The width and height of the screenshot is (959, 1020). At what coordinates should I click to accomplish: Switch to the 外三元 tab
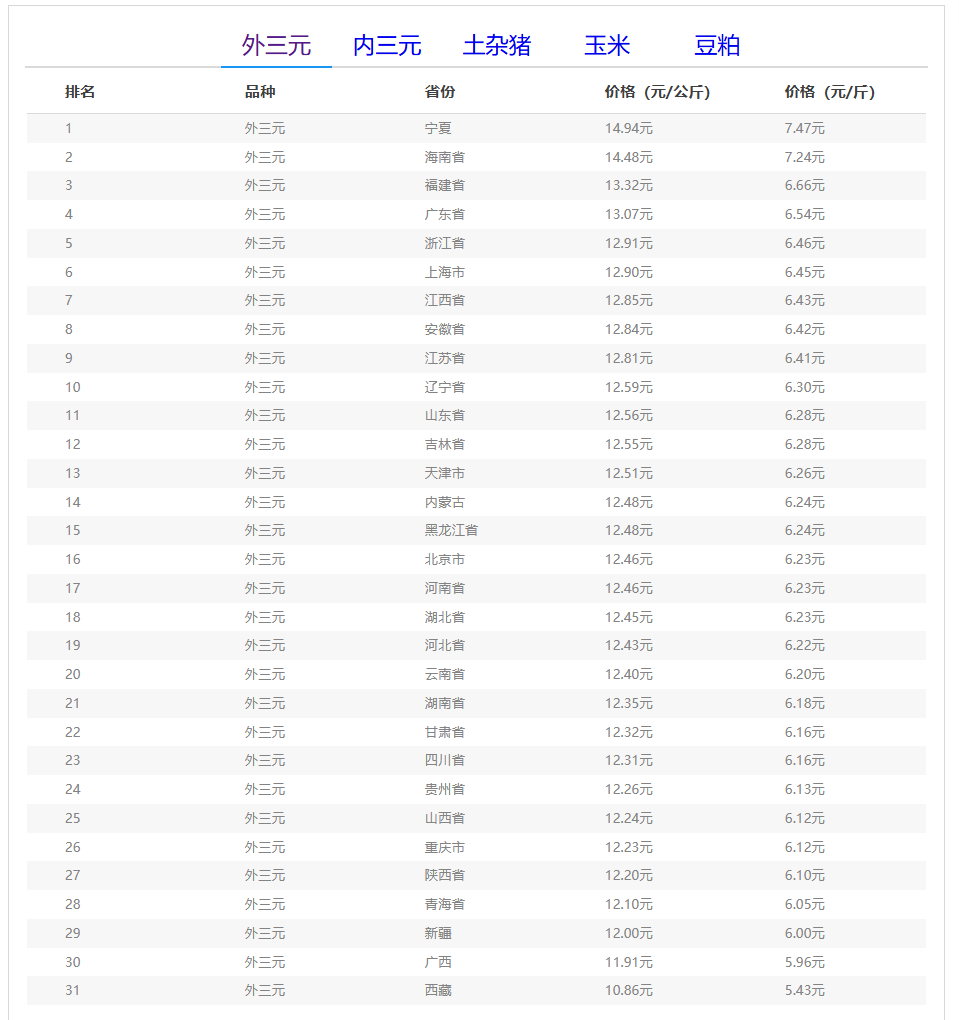[x=276, y=46]
